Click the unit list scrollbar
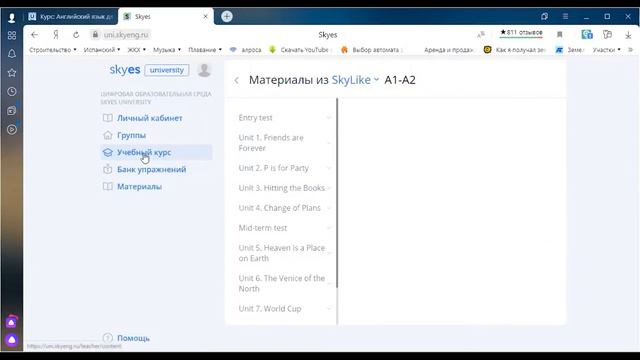Viewport: 640px width, 360px height. pyautogui.click(x=337, y=193)
